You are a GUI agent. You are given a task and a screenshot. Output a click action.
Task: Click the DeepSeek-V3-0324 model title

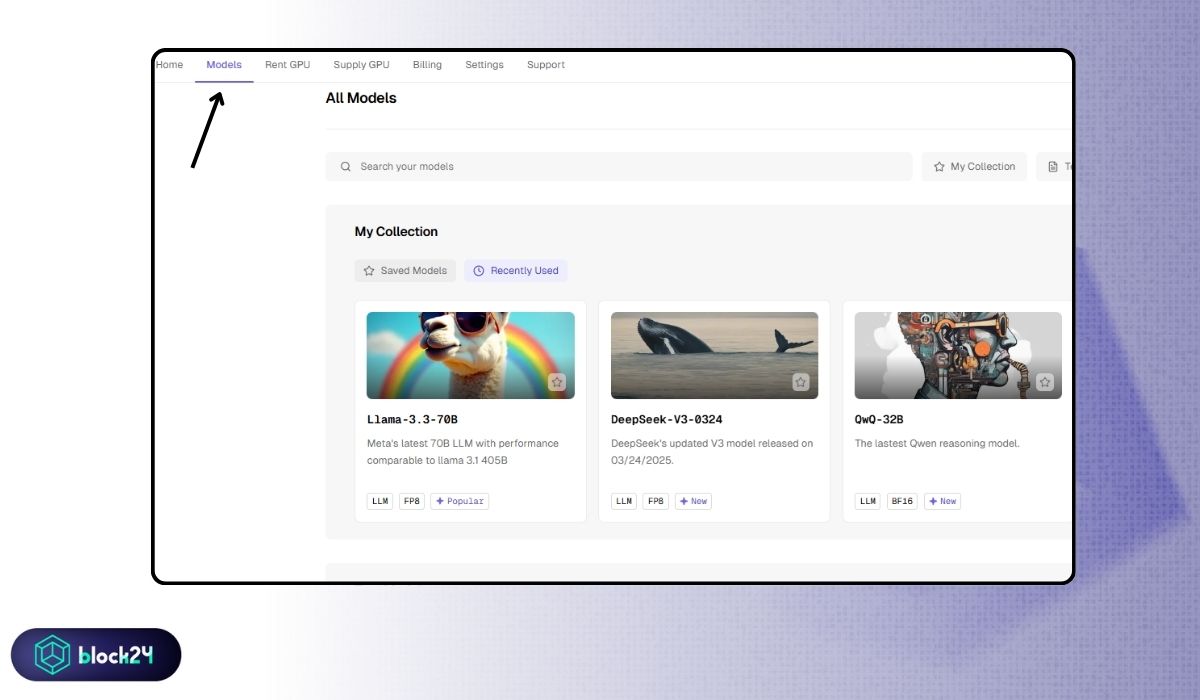point(667,419)
